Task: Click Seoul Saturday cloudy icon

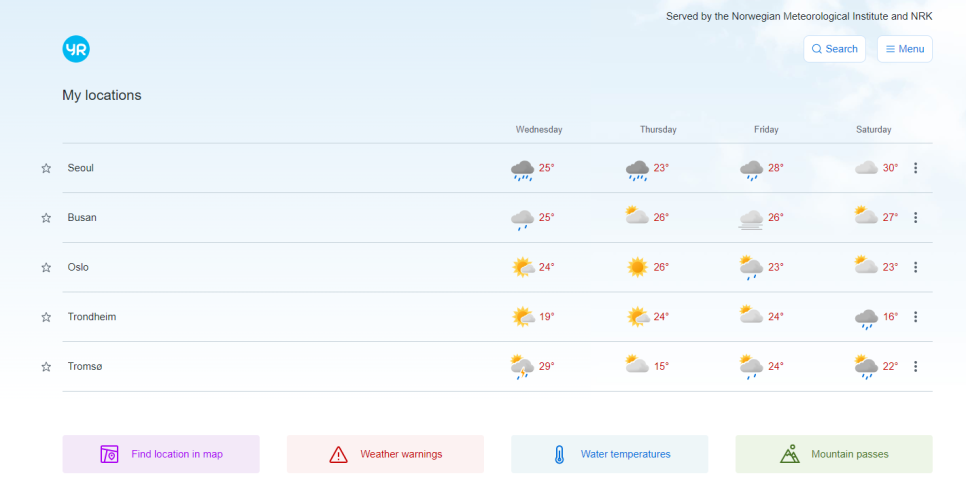Action: 866,168
